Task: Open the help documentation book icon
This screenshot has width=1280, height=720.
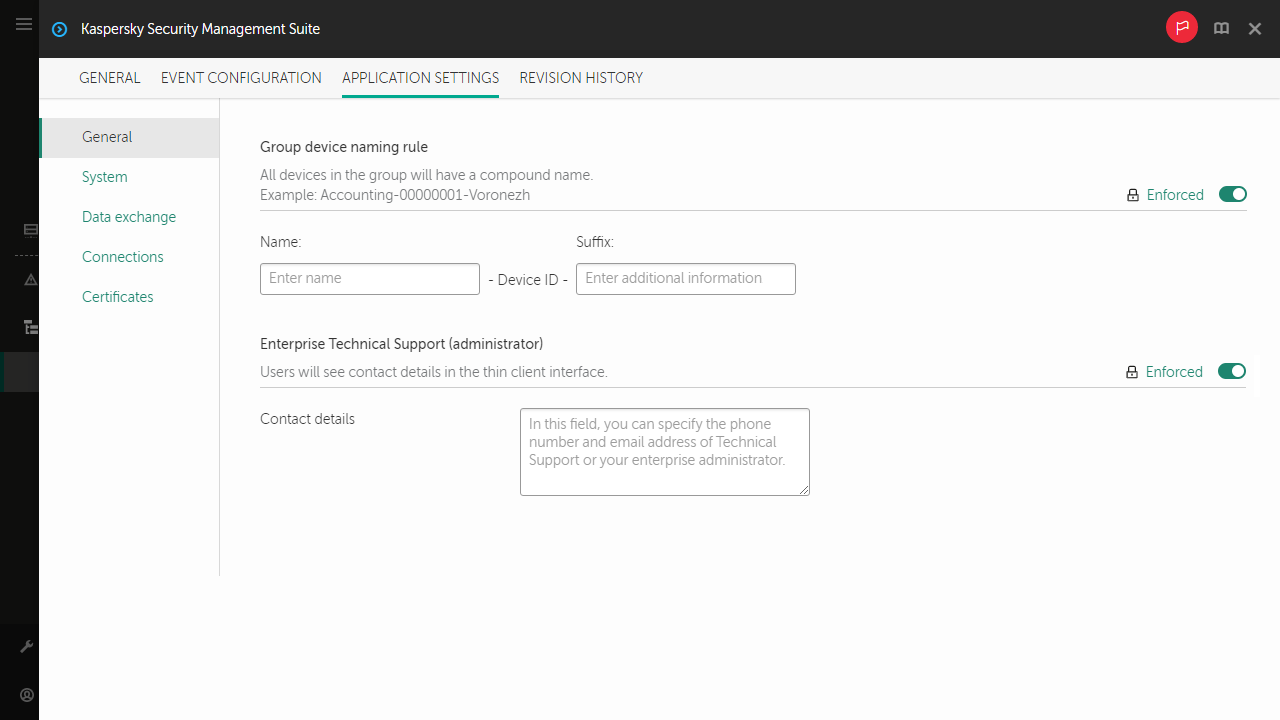Action: 1221,28
